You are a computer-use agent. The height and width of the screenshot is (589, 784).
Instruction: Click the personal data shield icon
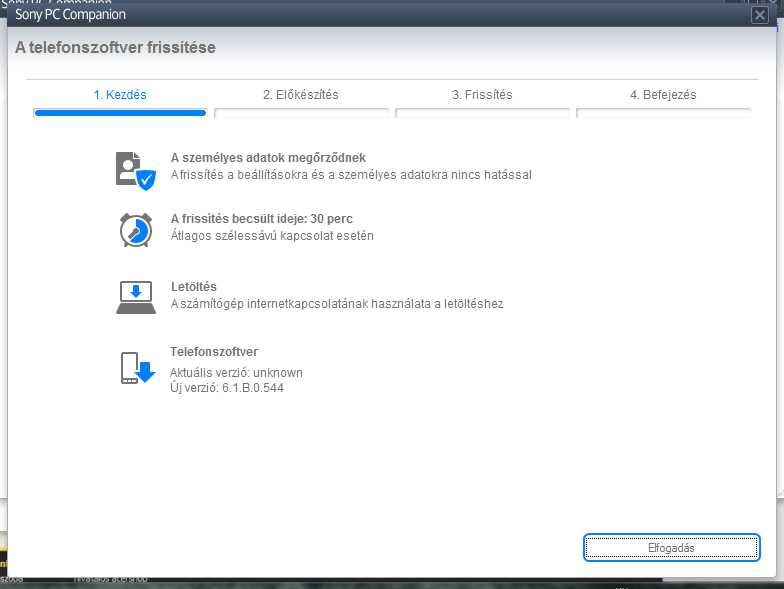(x=136, y=170)
